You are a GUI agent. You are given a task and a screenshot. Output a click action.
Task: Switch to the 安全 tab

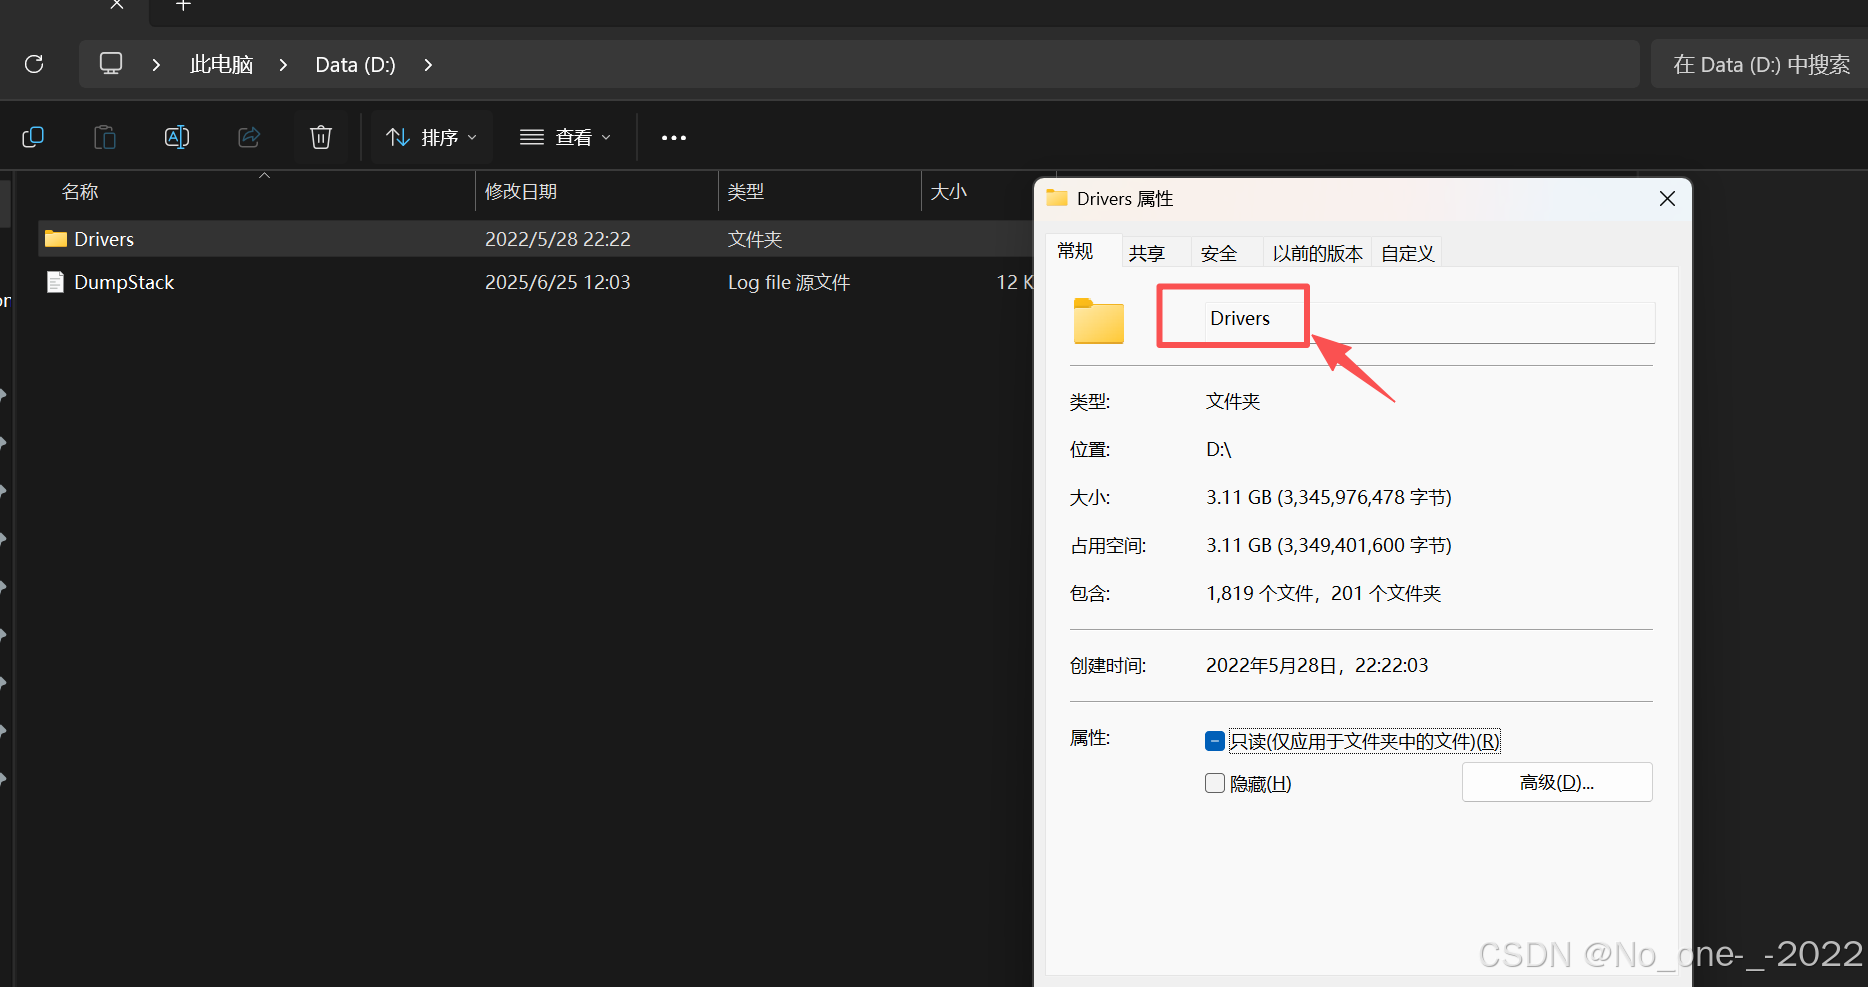point(1219,253)
